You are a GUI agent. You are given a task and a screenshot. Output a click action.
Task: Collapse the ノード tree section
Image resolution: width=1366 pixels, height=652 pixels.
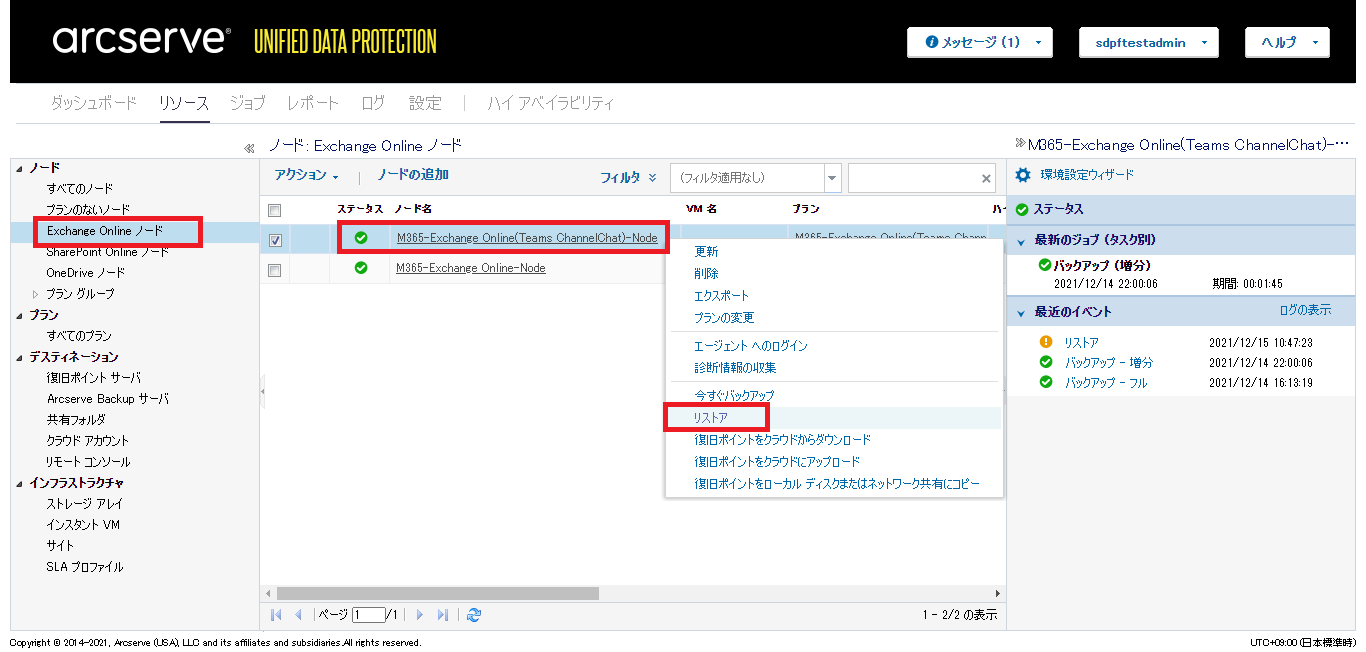pyautogui.click(x=19, y=168)
